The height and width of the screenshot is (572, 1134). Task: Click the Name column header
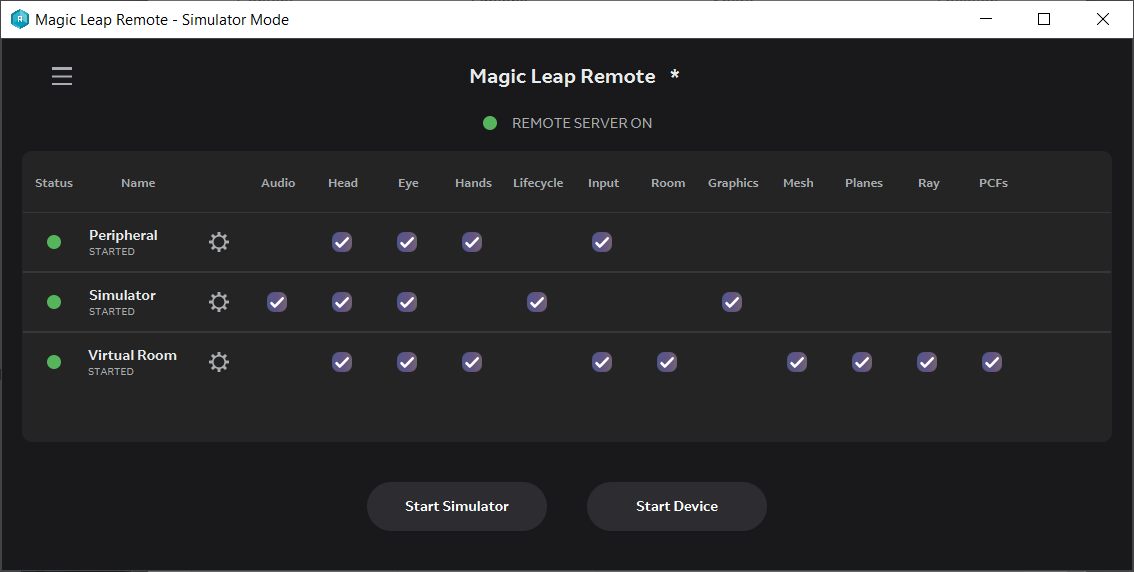click(x=138, y=183)
